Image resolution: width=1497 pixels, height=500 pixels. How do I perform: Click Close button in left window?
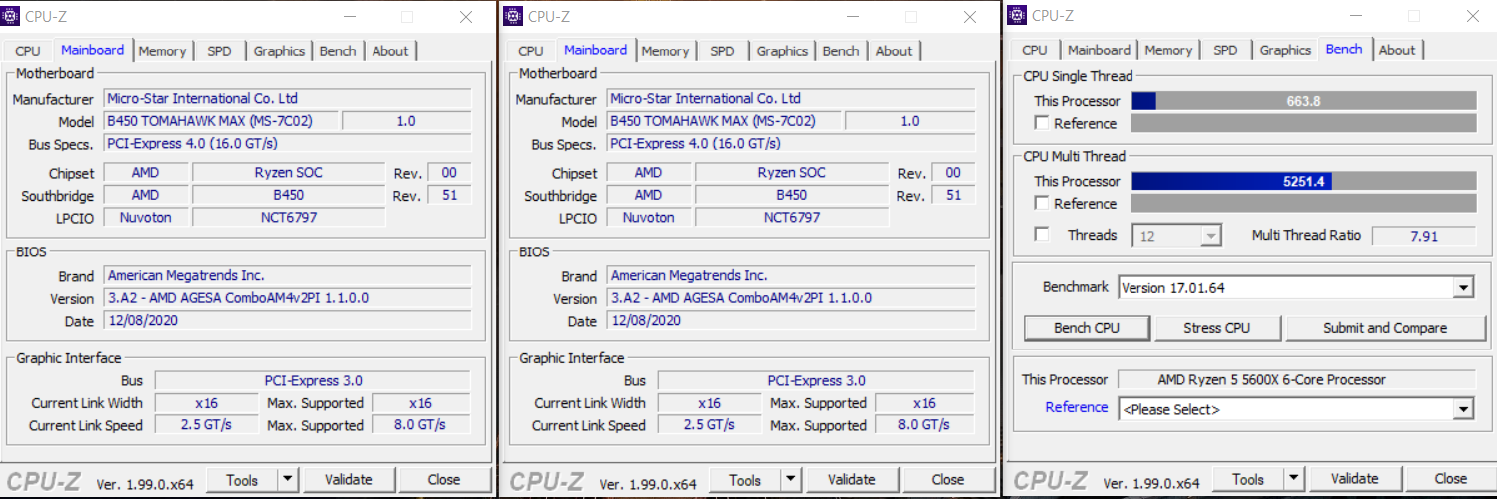(x=443, y=480)
